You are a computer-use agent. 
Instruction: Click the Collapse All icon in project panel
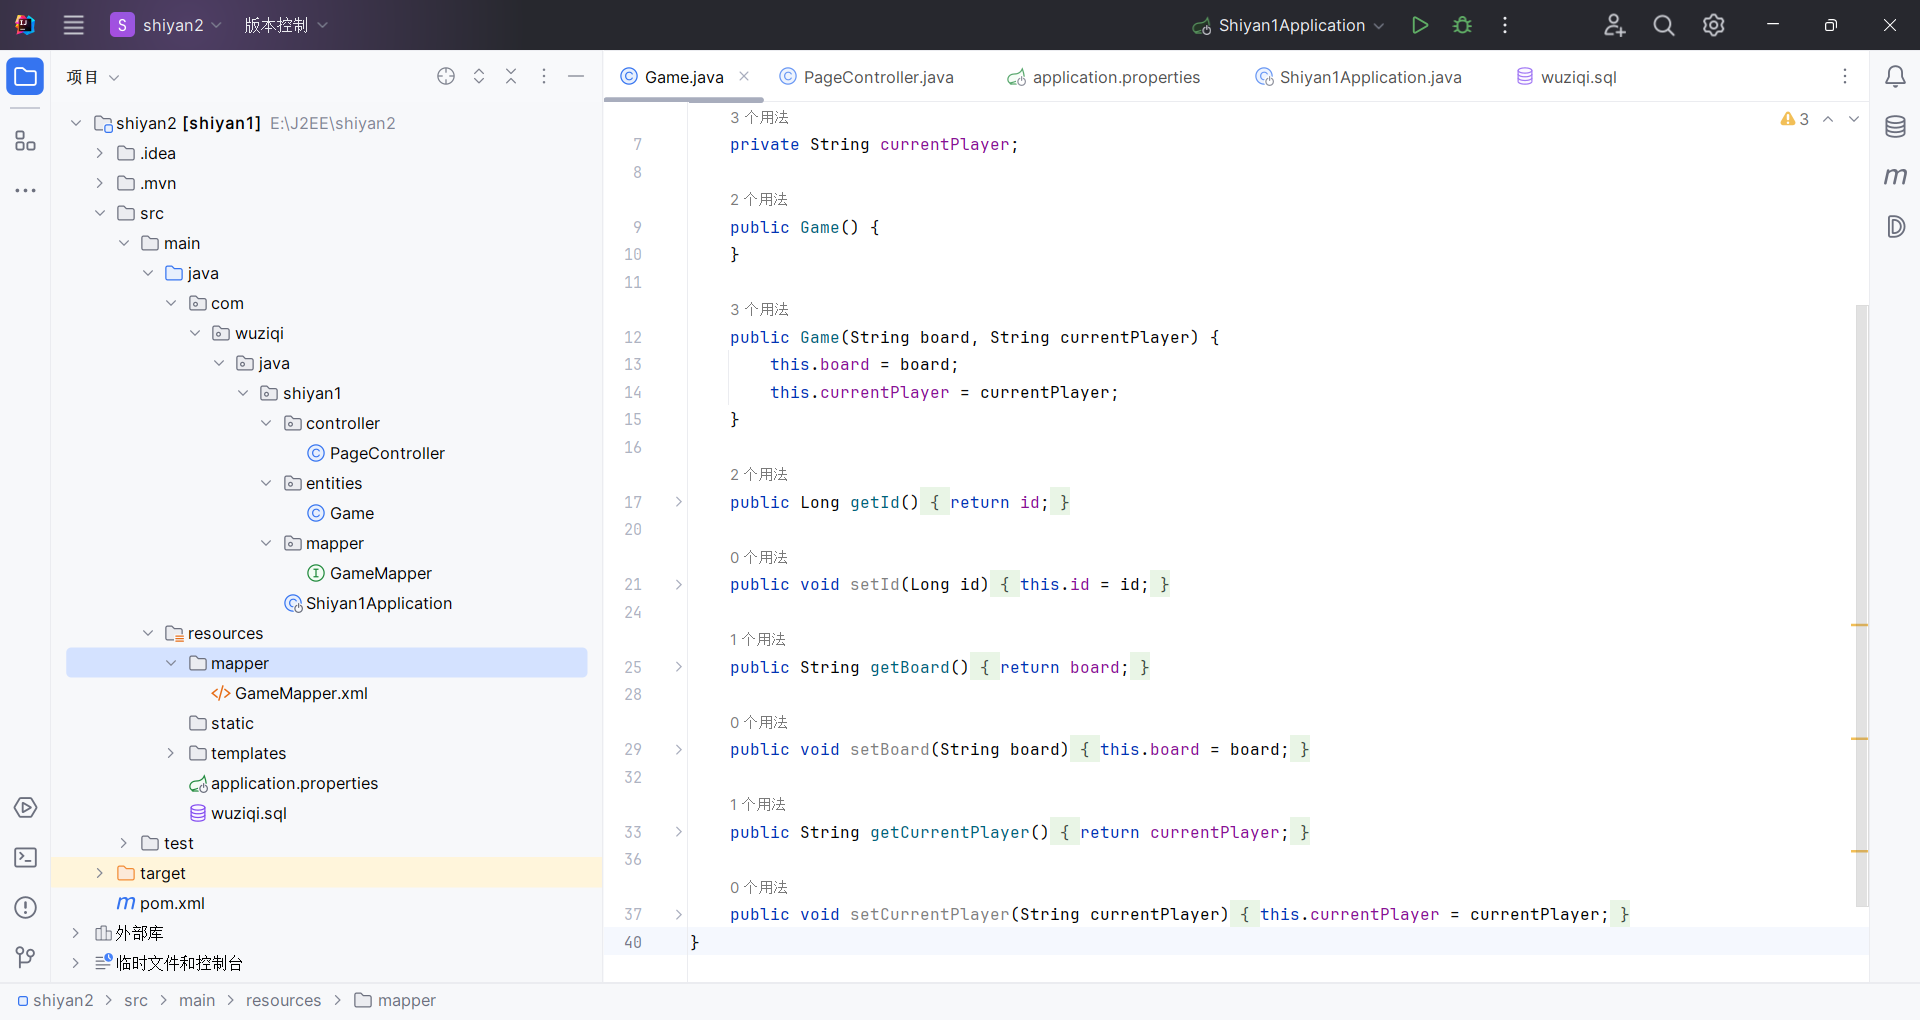[511, 77]
